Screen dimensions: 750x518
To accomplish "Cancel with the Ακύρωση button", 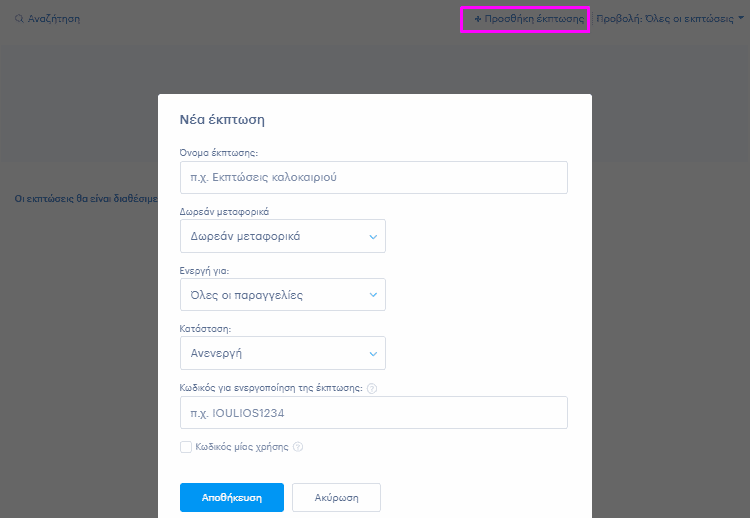I will [336, 497].
